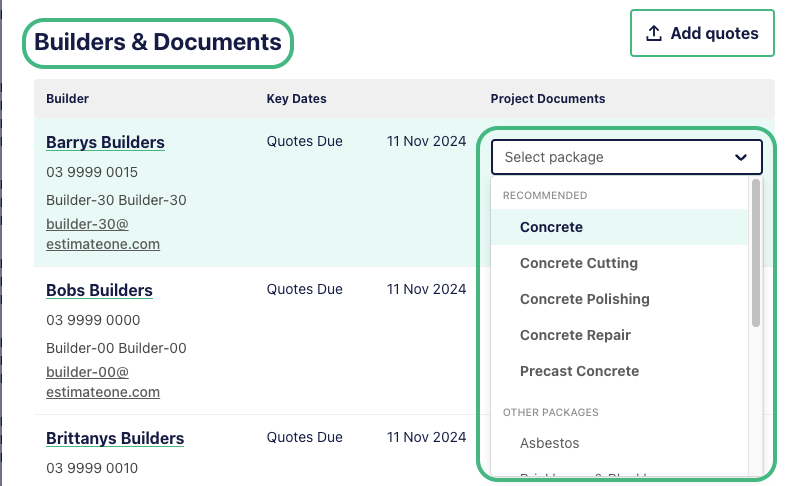Pick the Concrete Polishing package
Image resolution: width=796 pixels, height=486 pixels.
click(584, 299)
